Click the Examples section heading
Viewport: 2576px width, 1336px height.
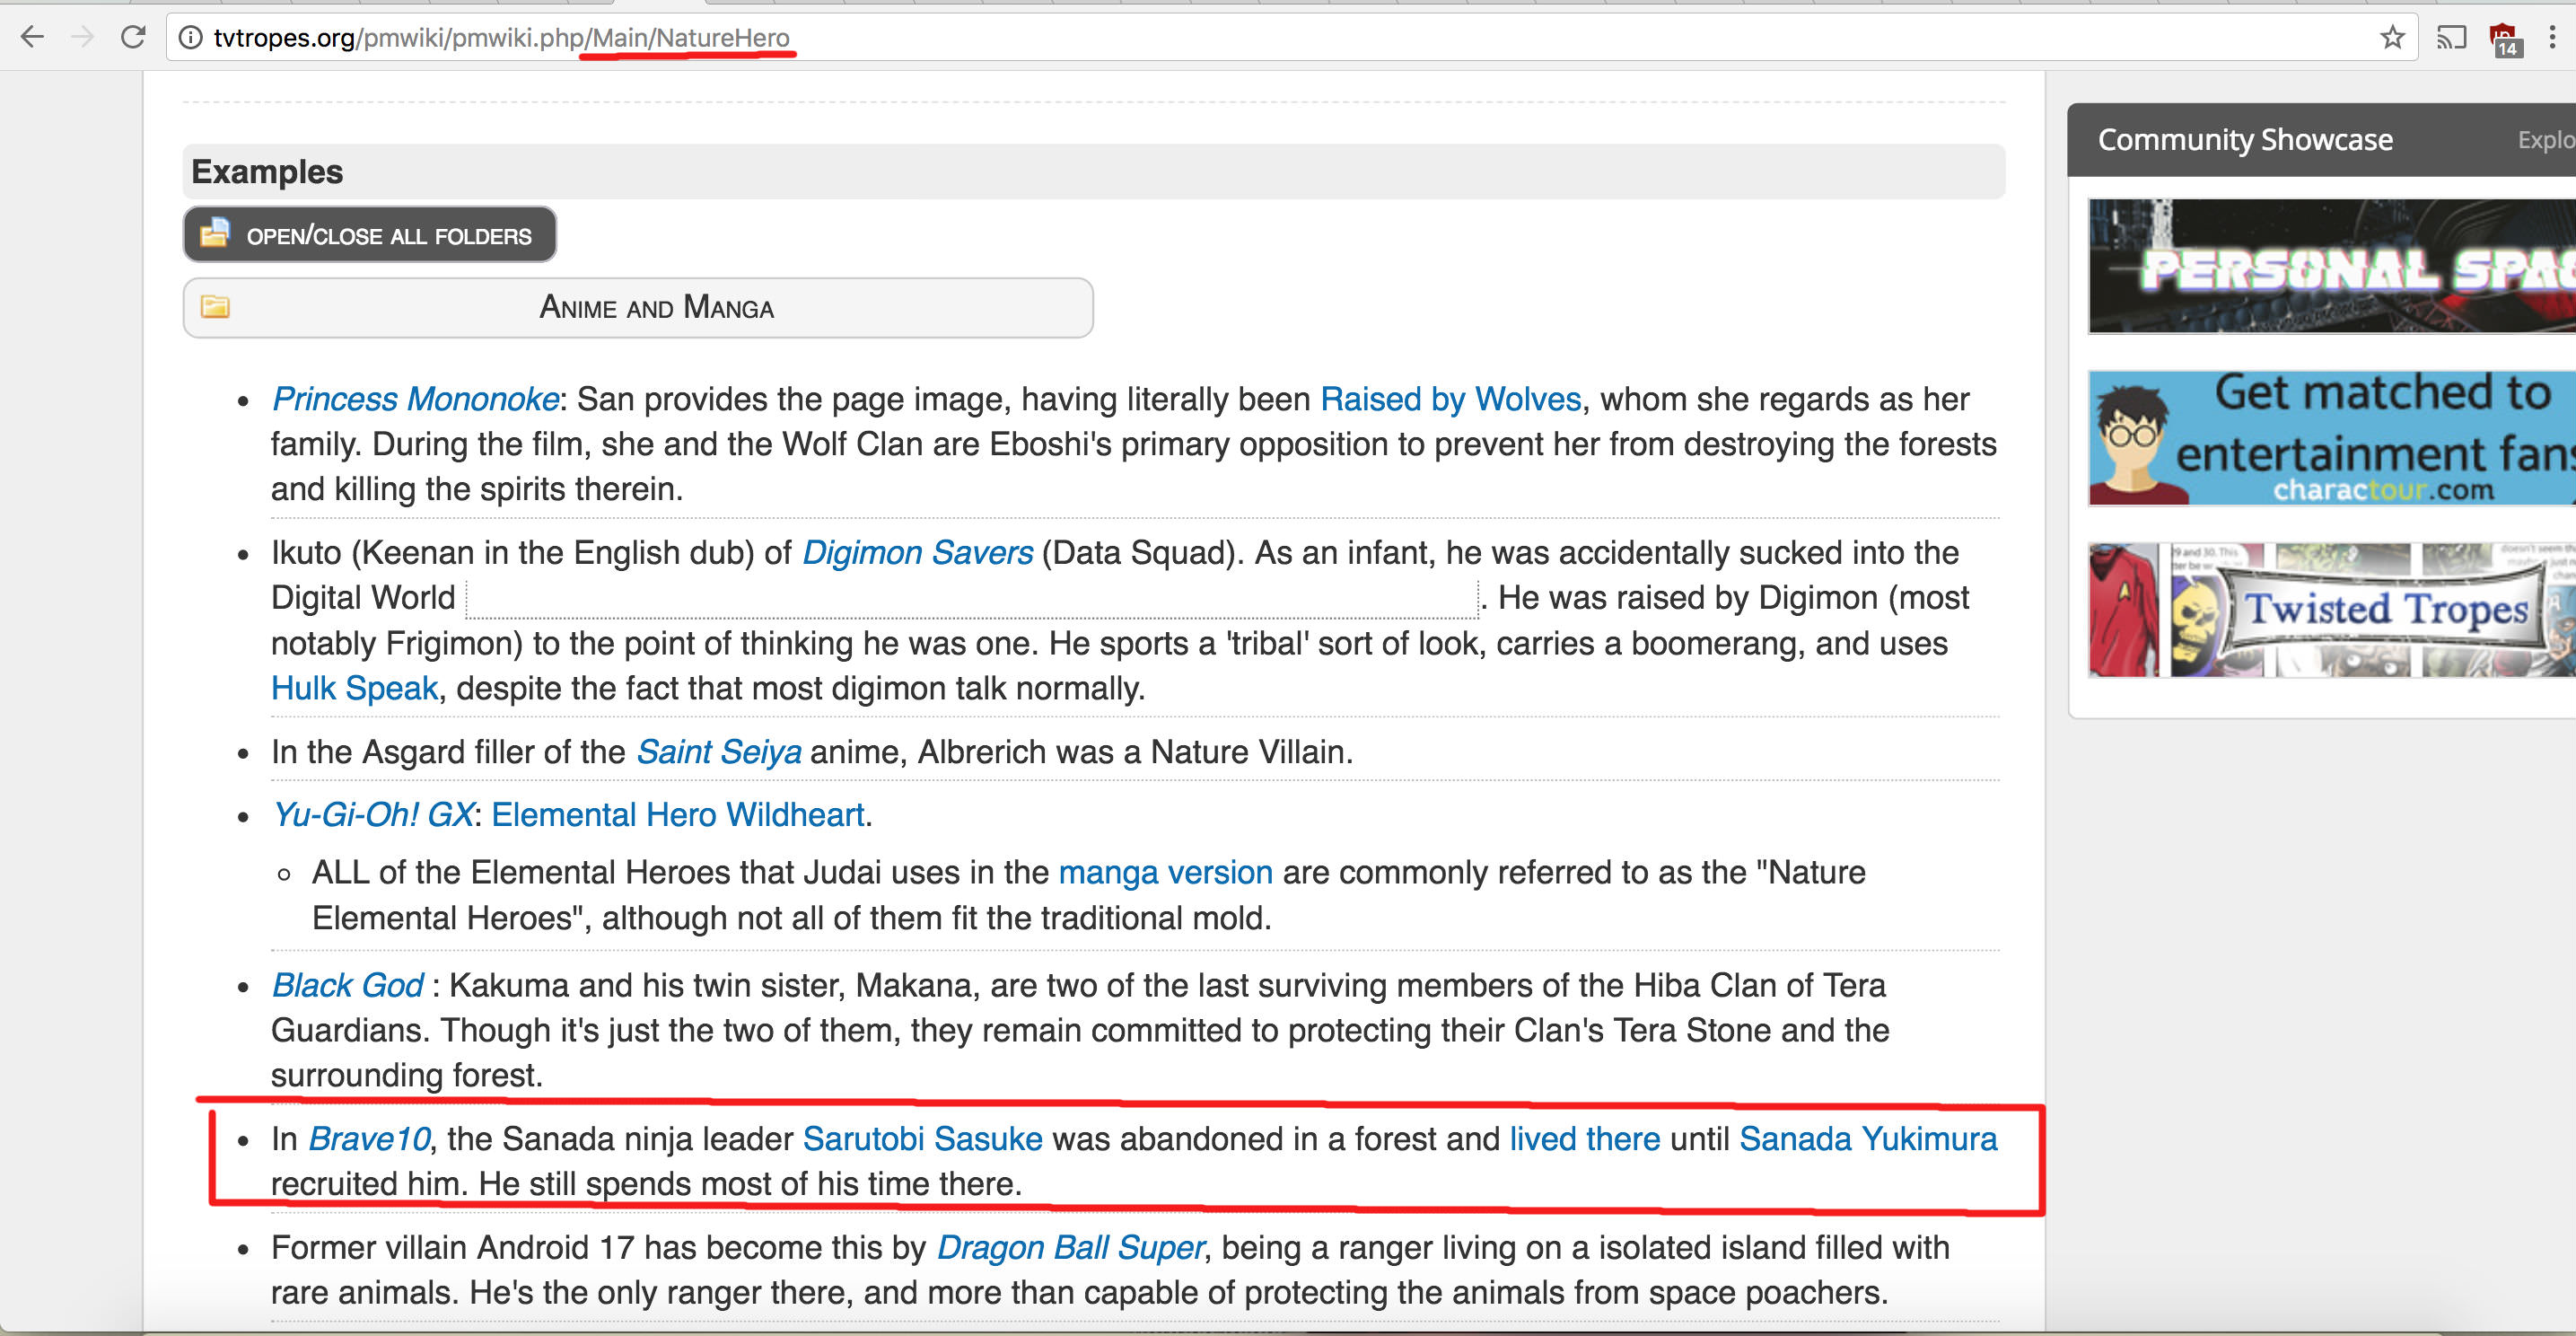coord(267,171)
